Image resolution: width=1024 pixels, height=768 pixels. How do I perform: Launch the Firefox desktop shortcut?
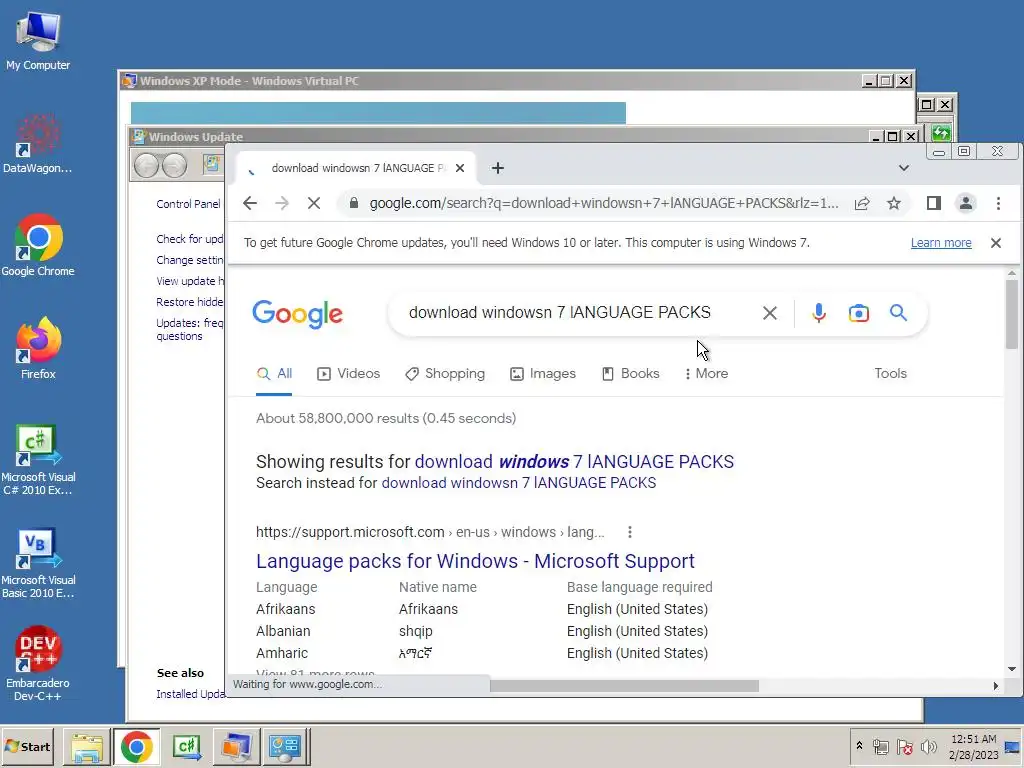38,349
